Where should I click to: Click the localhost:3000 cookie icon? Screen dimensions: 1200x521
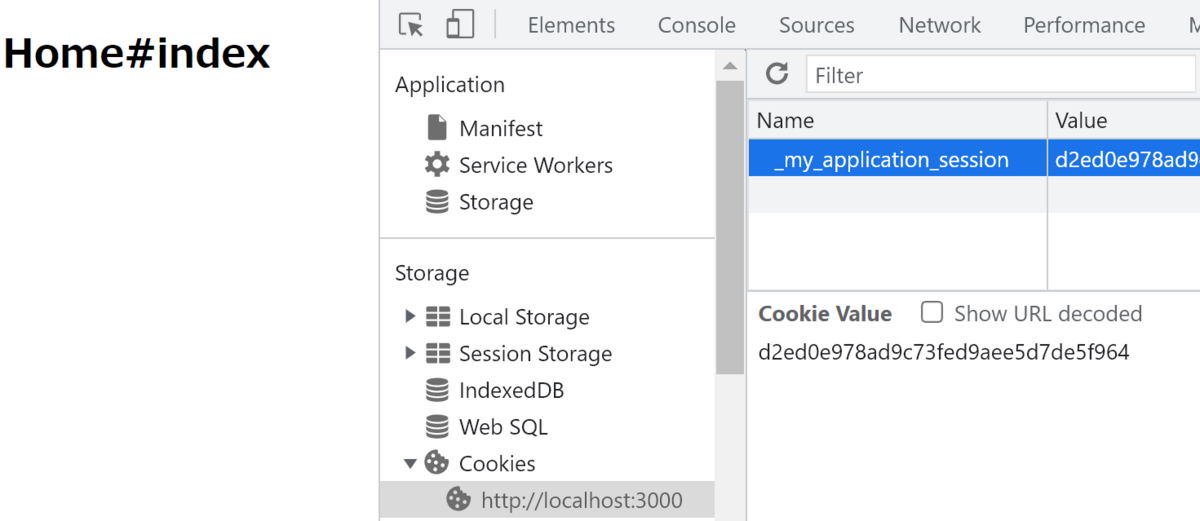pos(458,500)
